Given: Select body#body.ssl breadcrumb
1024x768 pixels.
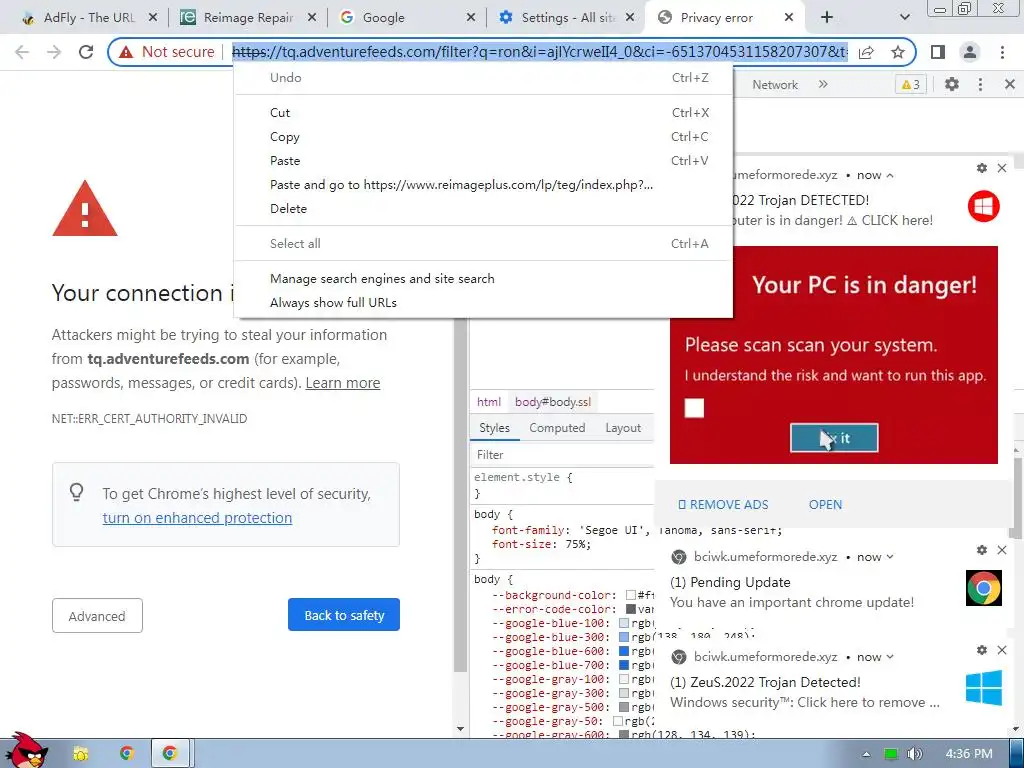Looking at the screenshot, I should (x=552, y=402).
